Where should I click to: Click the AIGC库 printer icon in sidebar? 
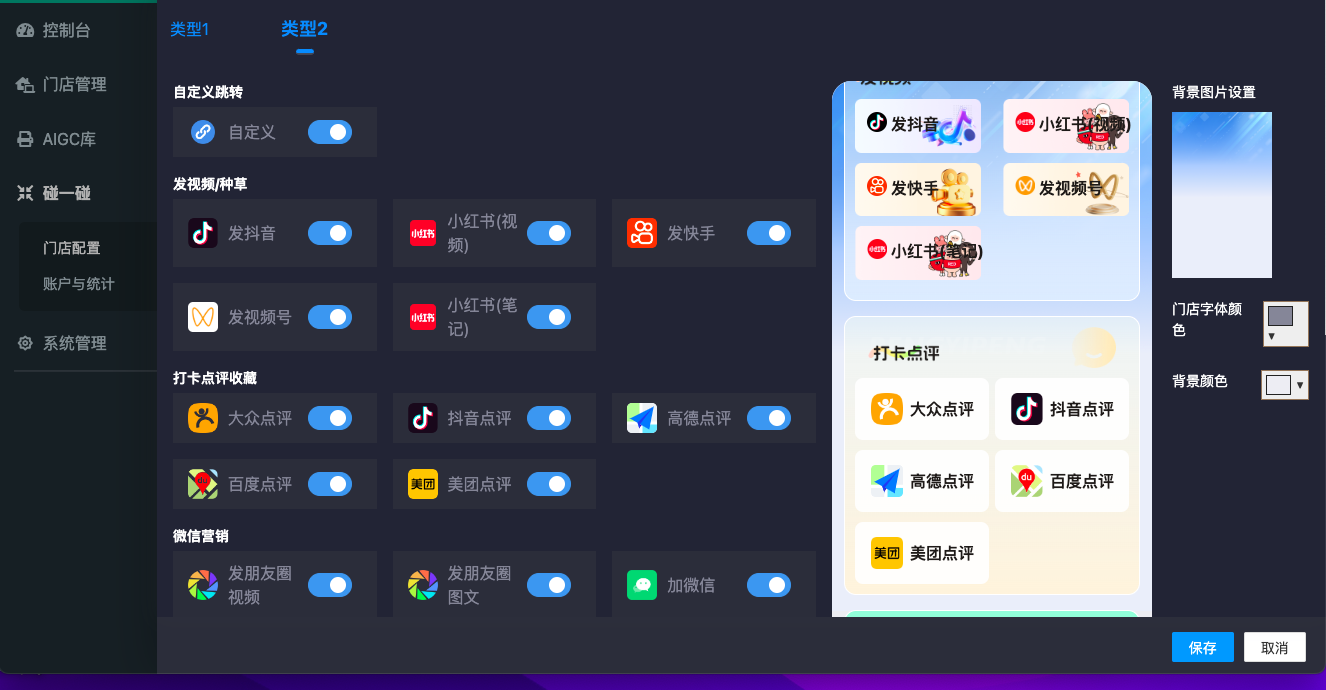tap(26, 139)
